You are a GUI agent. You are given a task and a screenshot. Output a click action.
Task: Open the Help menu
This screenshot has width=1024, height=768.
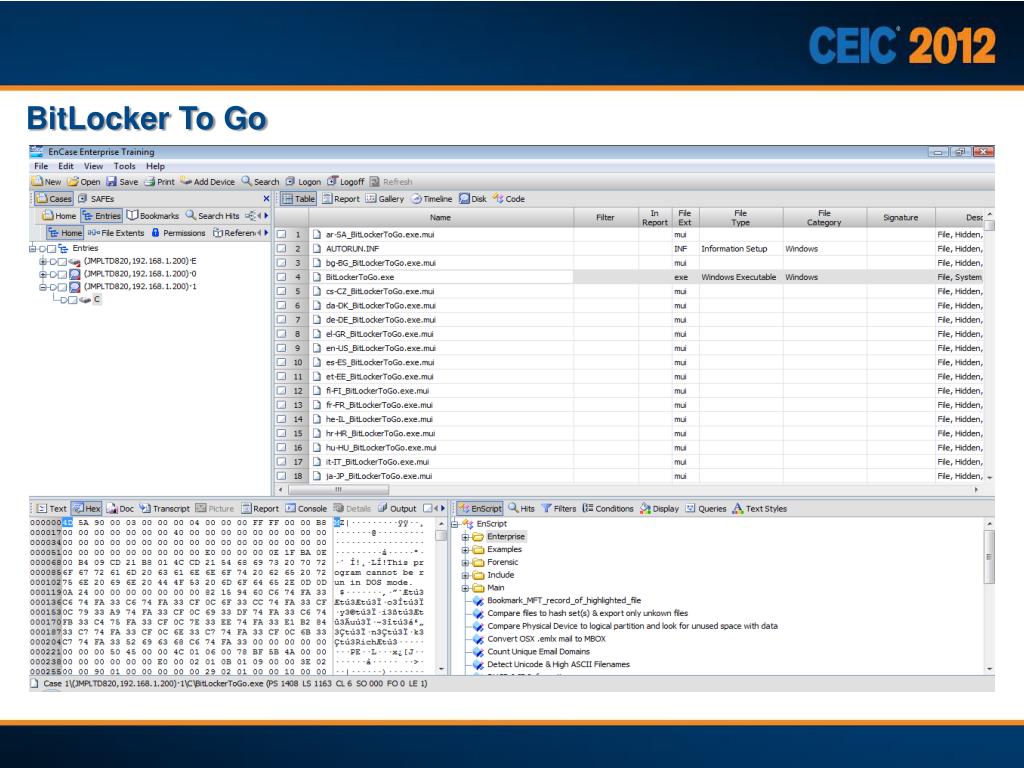click(155, 166)
